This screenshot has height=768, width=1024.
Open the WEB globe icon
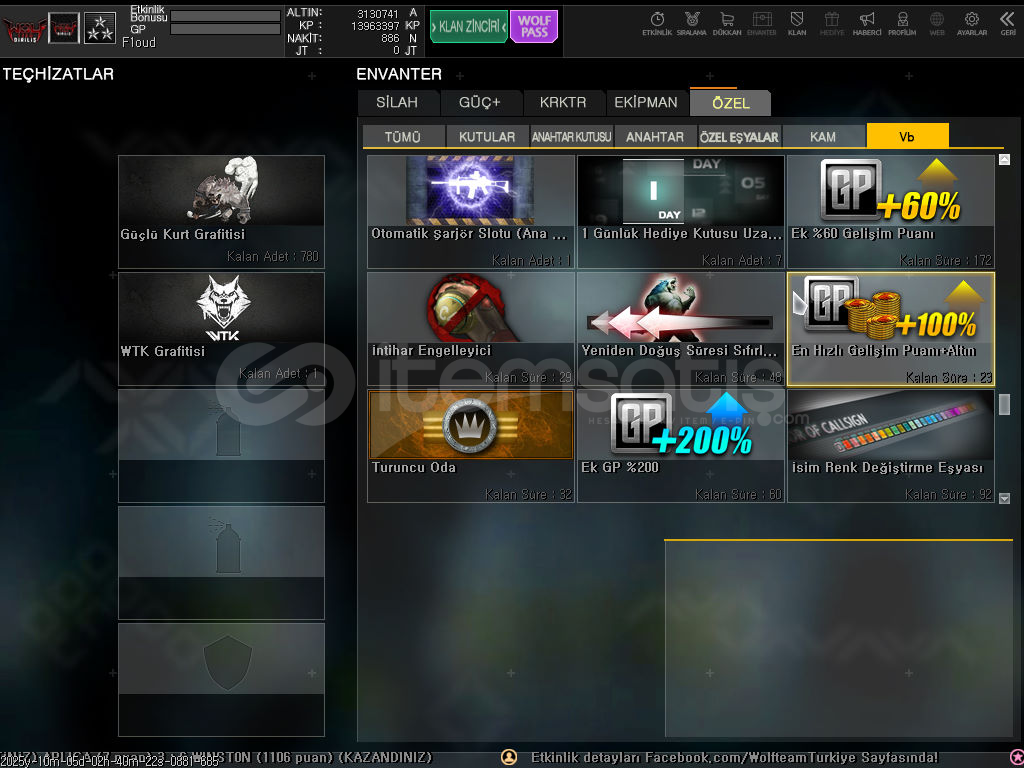[937, 23]
